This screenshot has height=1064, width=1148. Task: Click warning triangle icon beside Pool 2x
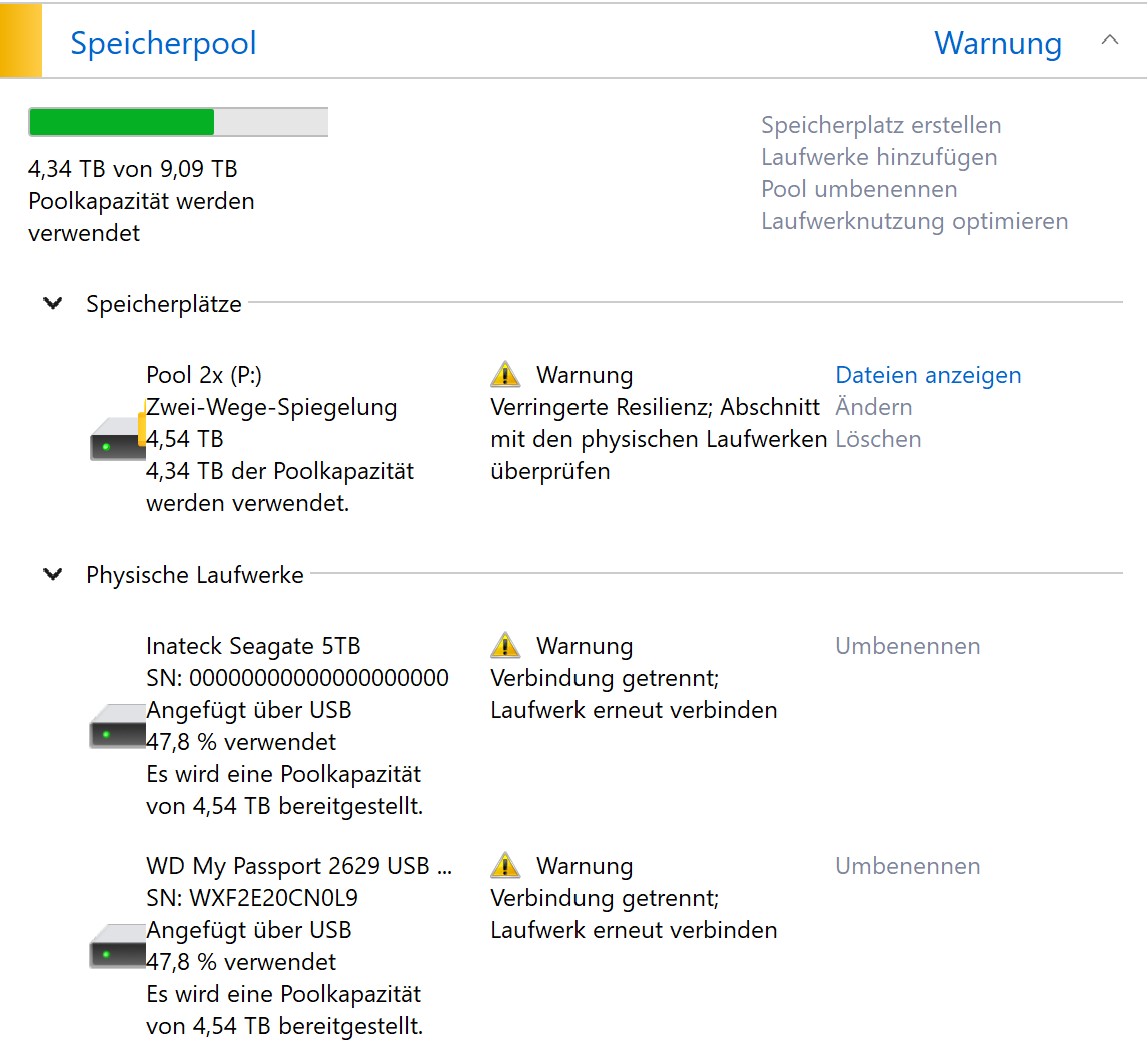tap(505, 374)
